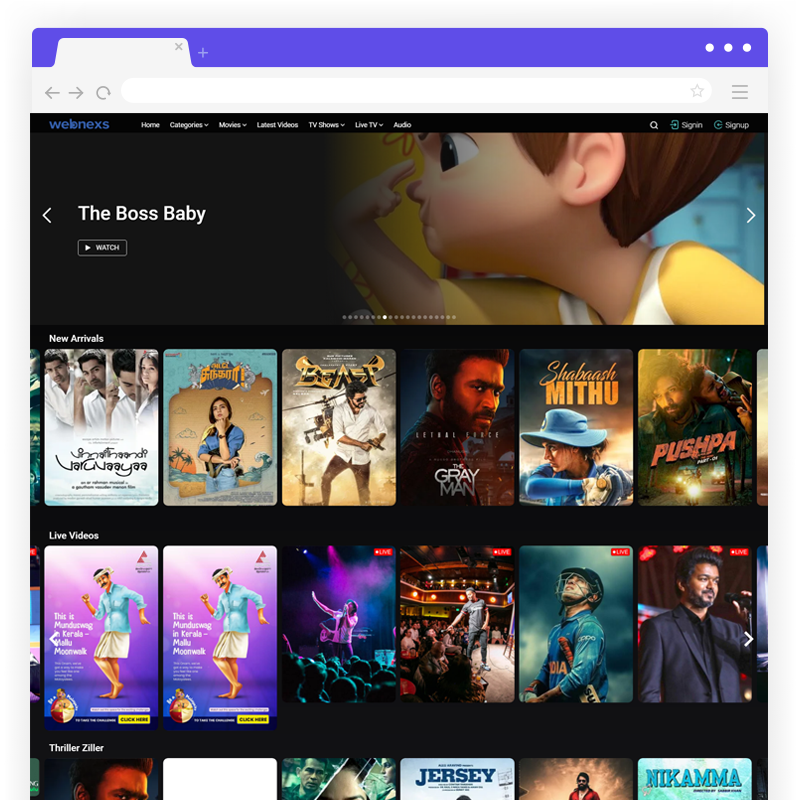Expand the Movies dropdown
800x800 pixels.
point(233,124)
